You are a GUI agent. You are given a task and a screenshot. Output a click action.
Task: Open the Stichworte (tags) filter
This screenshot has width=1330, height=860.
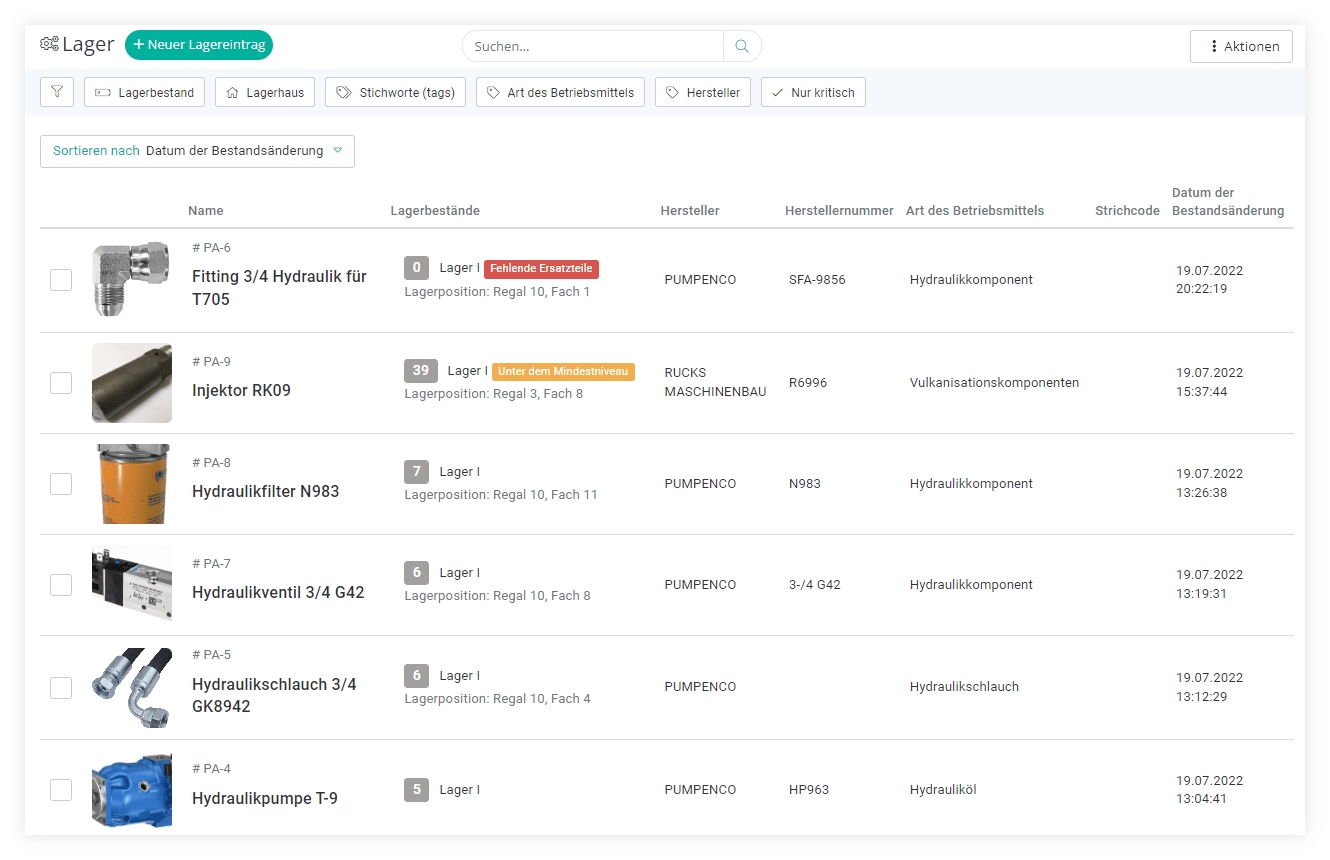coord(395,92)
